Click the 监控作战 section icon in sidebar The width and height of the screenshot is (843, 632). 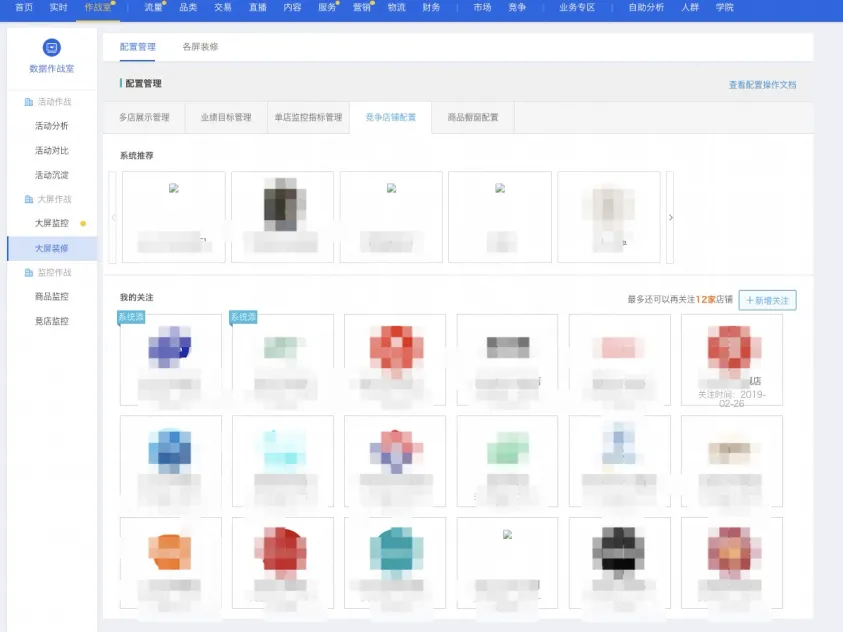click(x=28, y=273)
